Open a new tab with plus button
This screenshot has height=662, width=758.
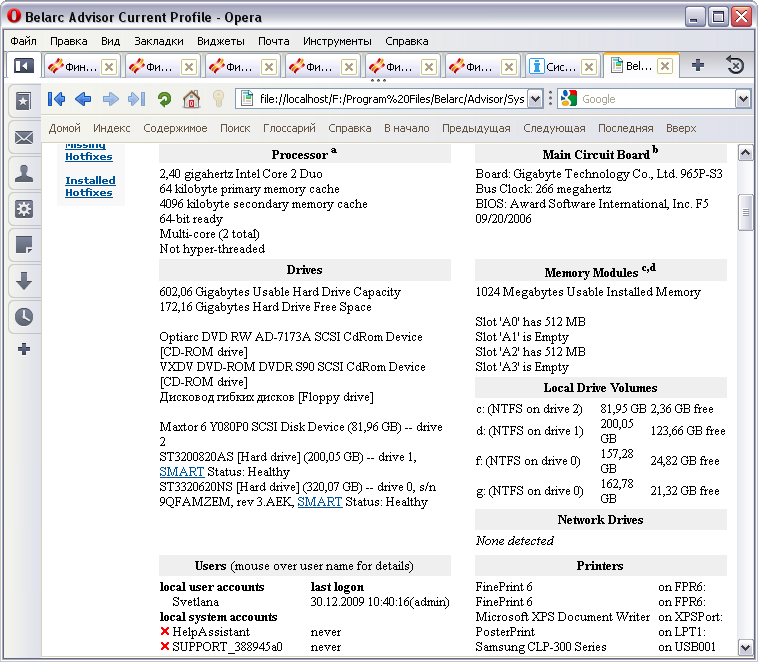(698, 65)
